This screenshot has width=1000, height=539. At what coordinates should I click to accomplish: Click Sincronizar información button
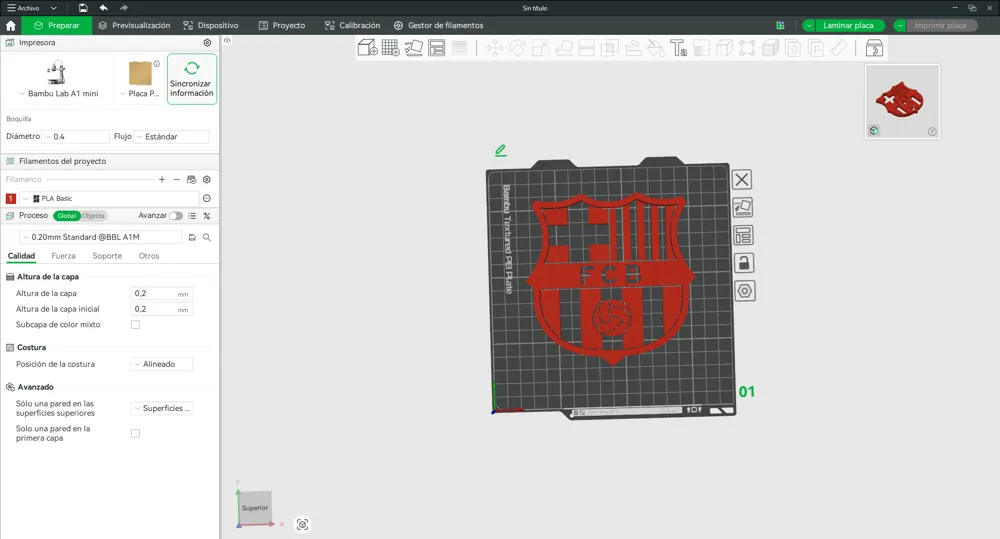(192, 79)
